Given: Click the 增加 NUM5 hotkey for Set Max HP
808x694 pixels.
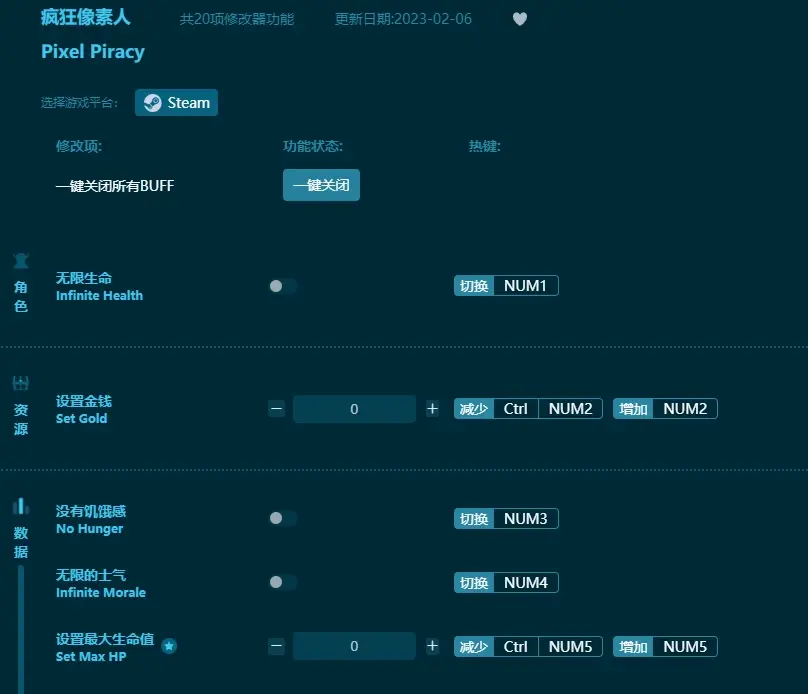Looking at the screenshot, I should 665,647.
